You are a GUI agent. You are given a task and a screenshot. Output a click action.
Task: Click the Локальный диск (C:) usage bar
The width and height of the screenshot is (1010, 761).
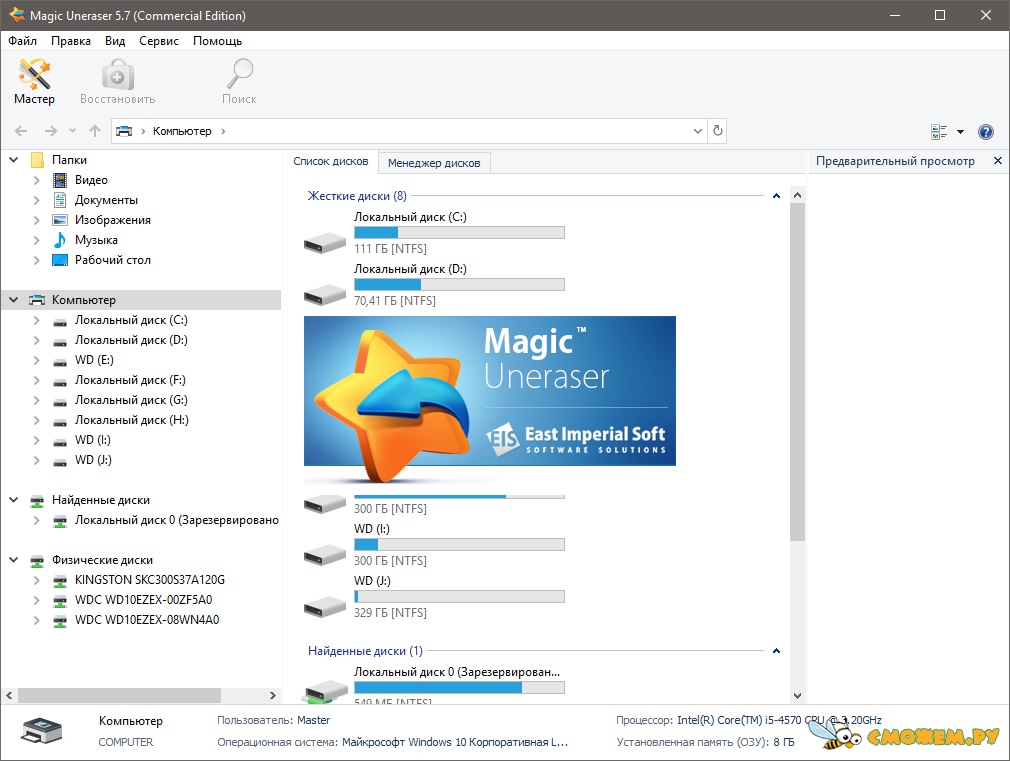point(459,233)
